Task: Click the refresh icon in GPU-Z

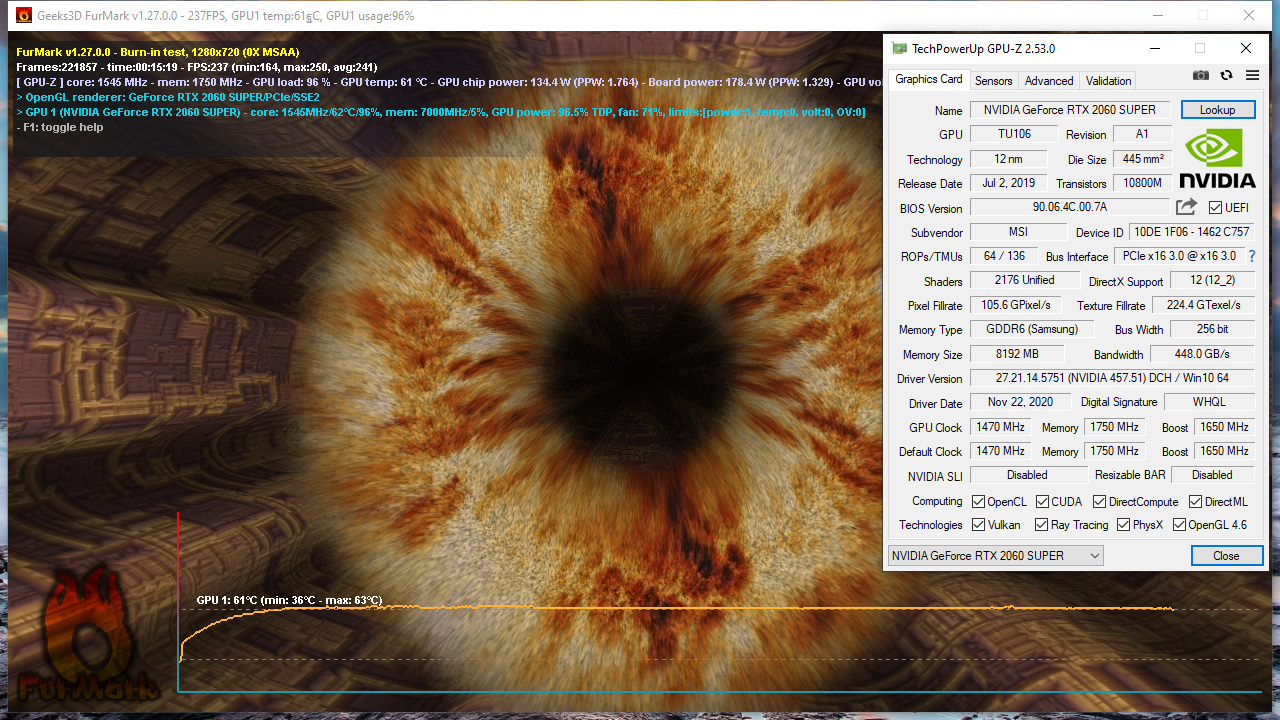Action: 1226,76
